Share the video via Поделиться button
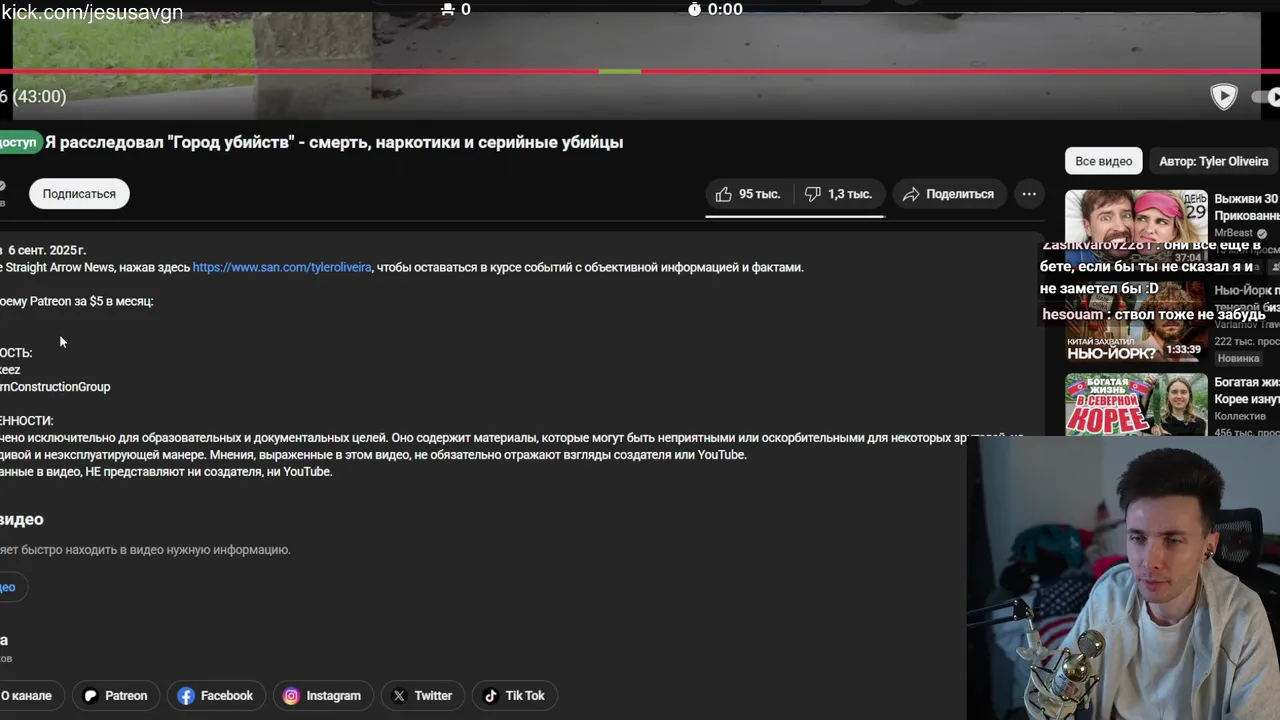1280x720 pixels. click(948, 194)
